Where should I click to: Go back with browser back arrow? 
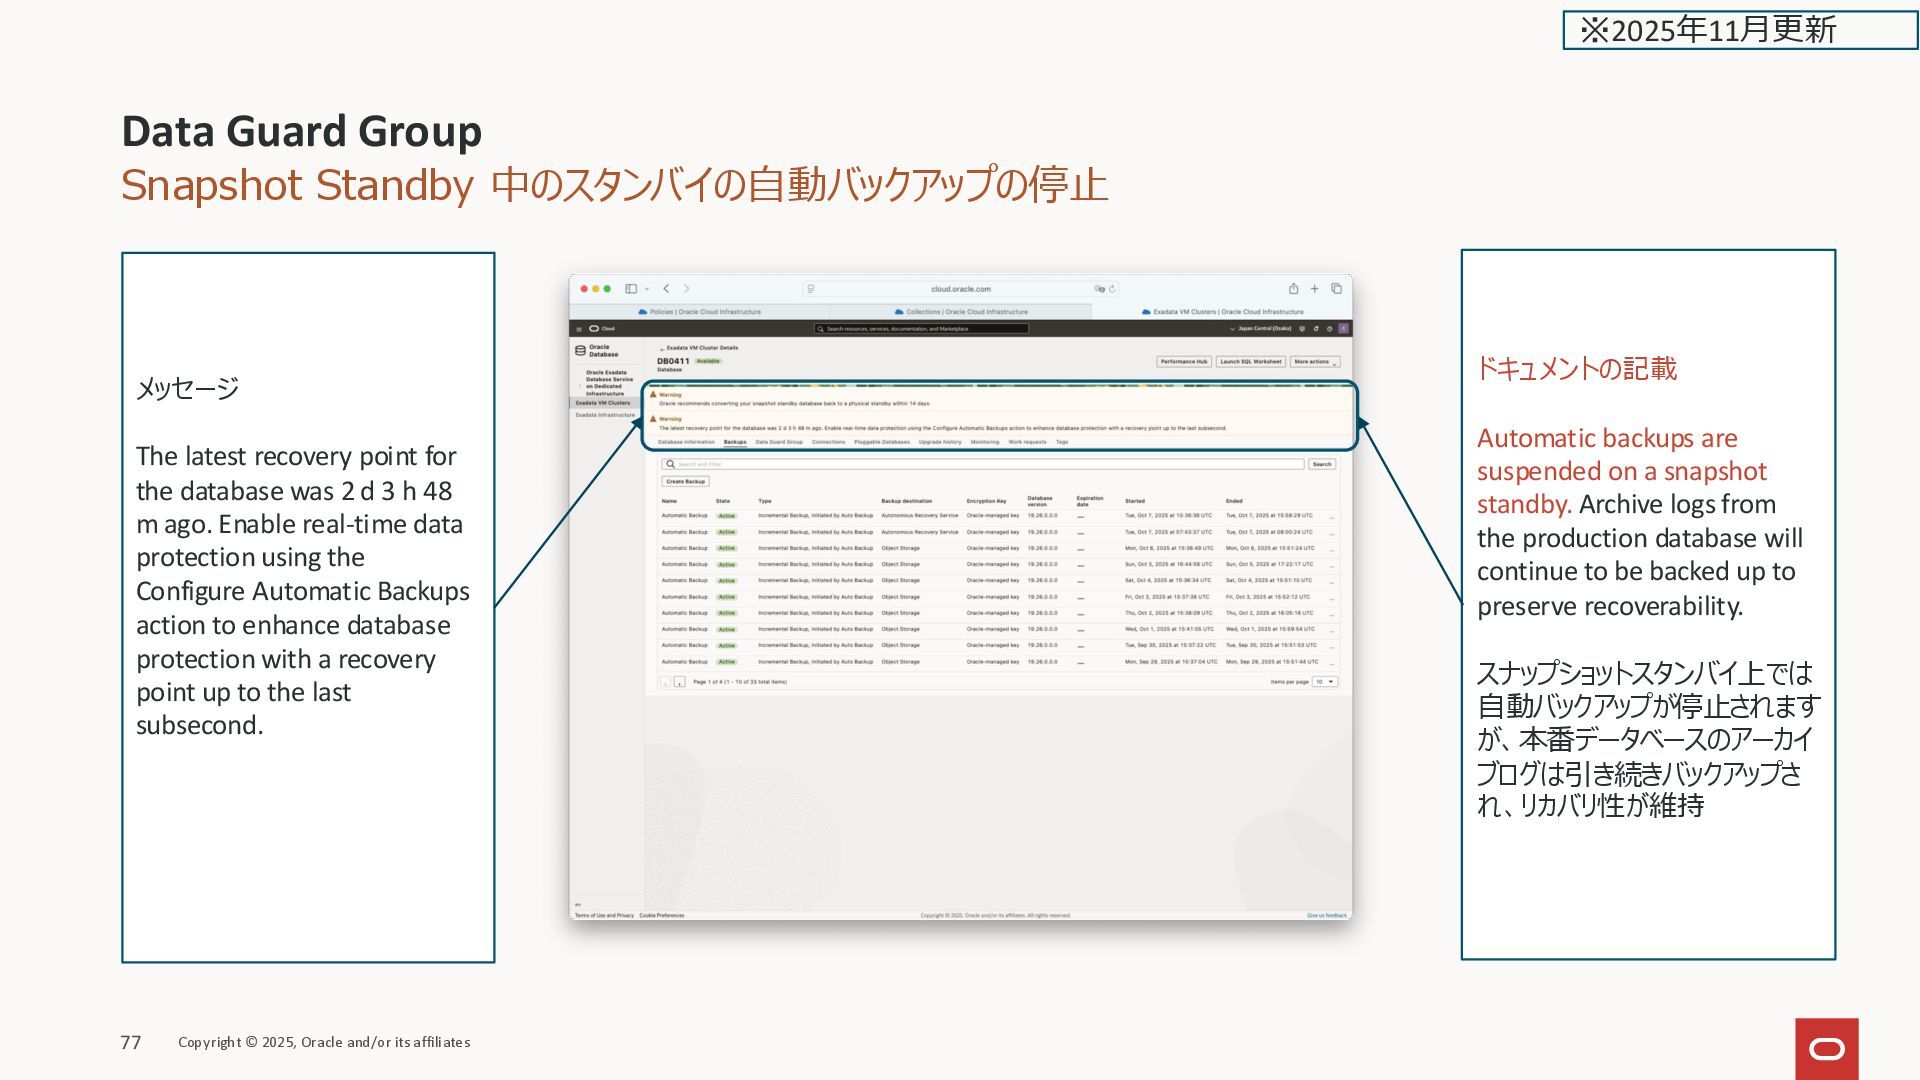666,289
